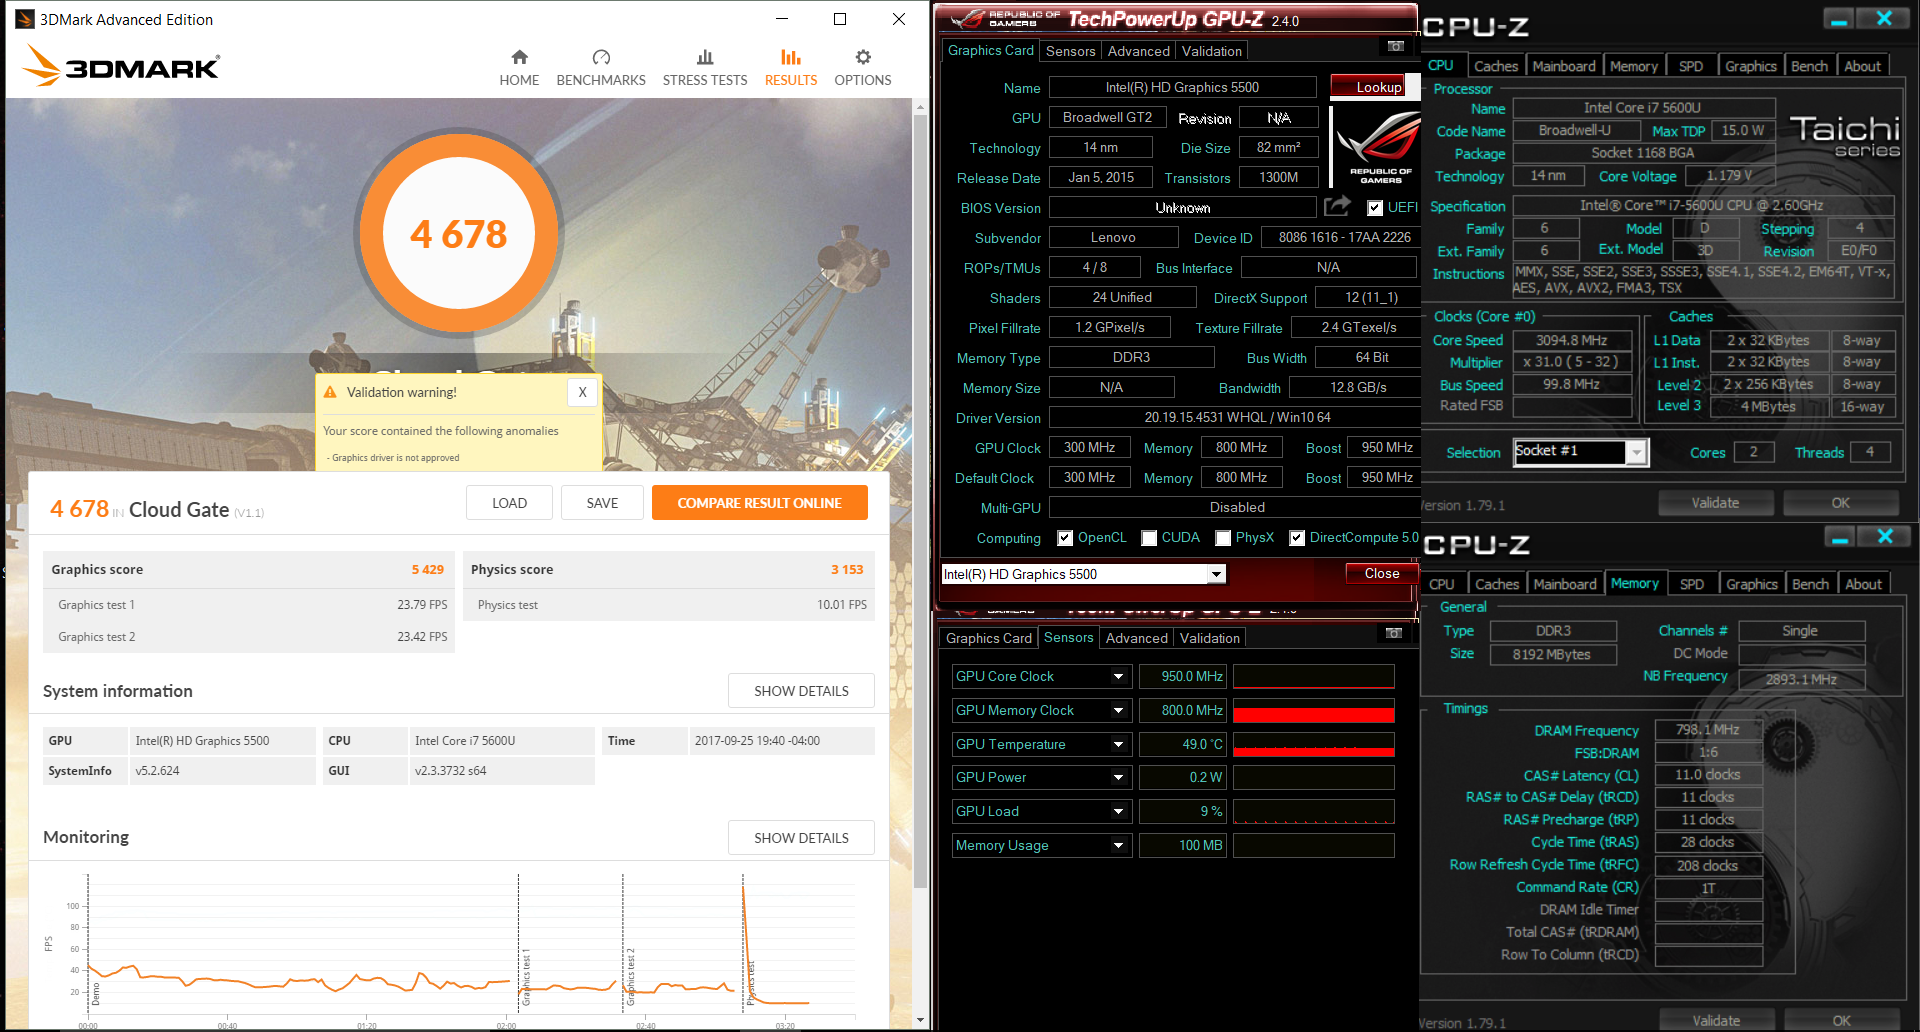This screenshot has width=1920, height=1032.
Task: Expand the Memory Usage sensor dropdown
Action: (x=1119, y=846)
